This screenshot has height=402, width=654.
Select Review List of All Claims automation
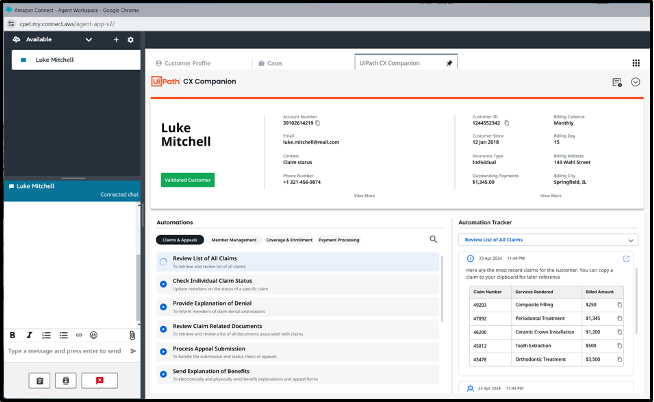[x=298, y=262]
